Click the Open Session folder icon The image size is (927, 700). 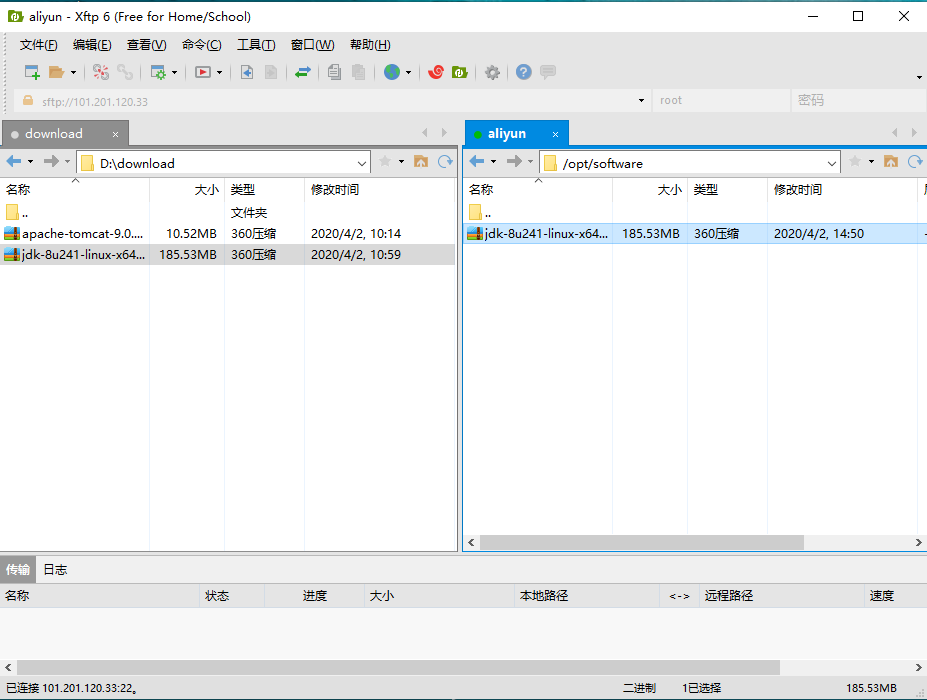coord(56,72)
